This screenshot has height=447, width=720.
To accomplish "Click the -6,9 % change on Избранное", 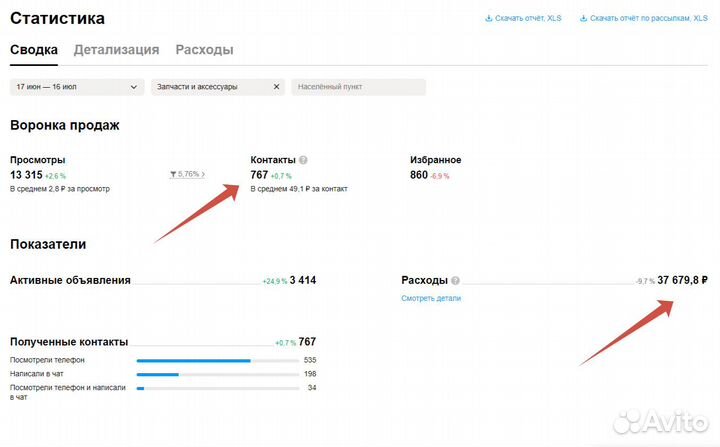I will [x=440, y=176].
